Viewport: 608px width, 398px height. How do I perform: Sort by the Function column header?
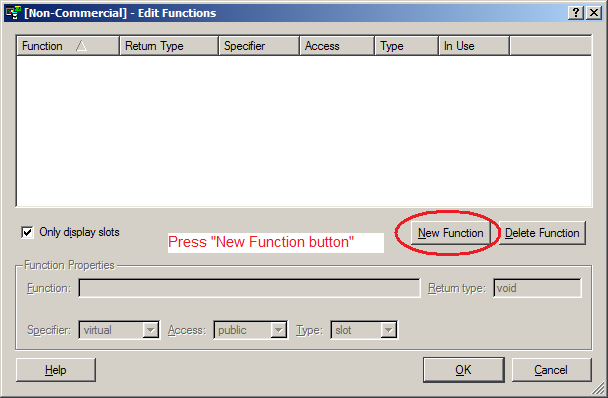68,46
